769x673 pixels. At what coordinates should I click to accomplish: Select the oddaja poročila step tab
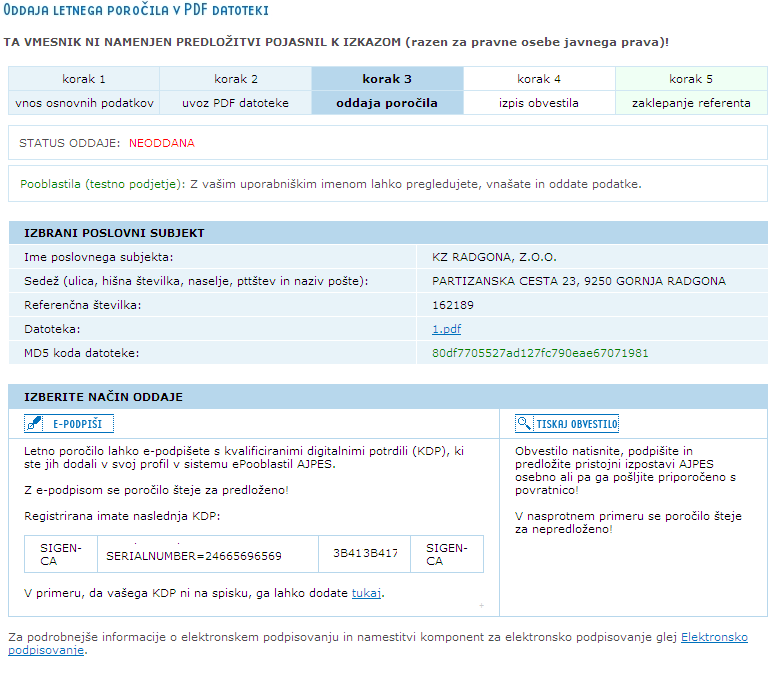pos(387,103)
